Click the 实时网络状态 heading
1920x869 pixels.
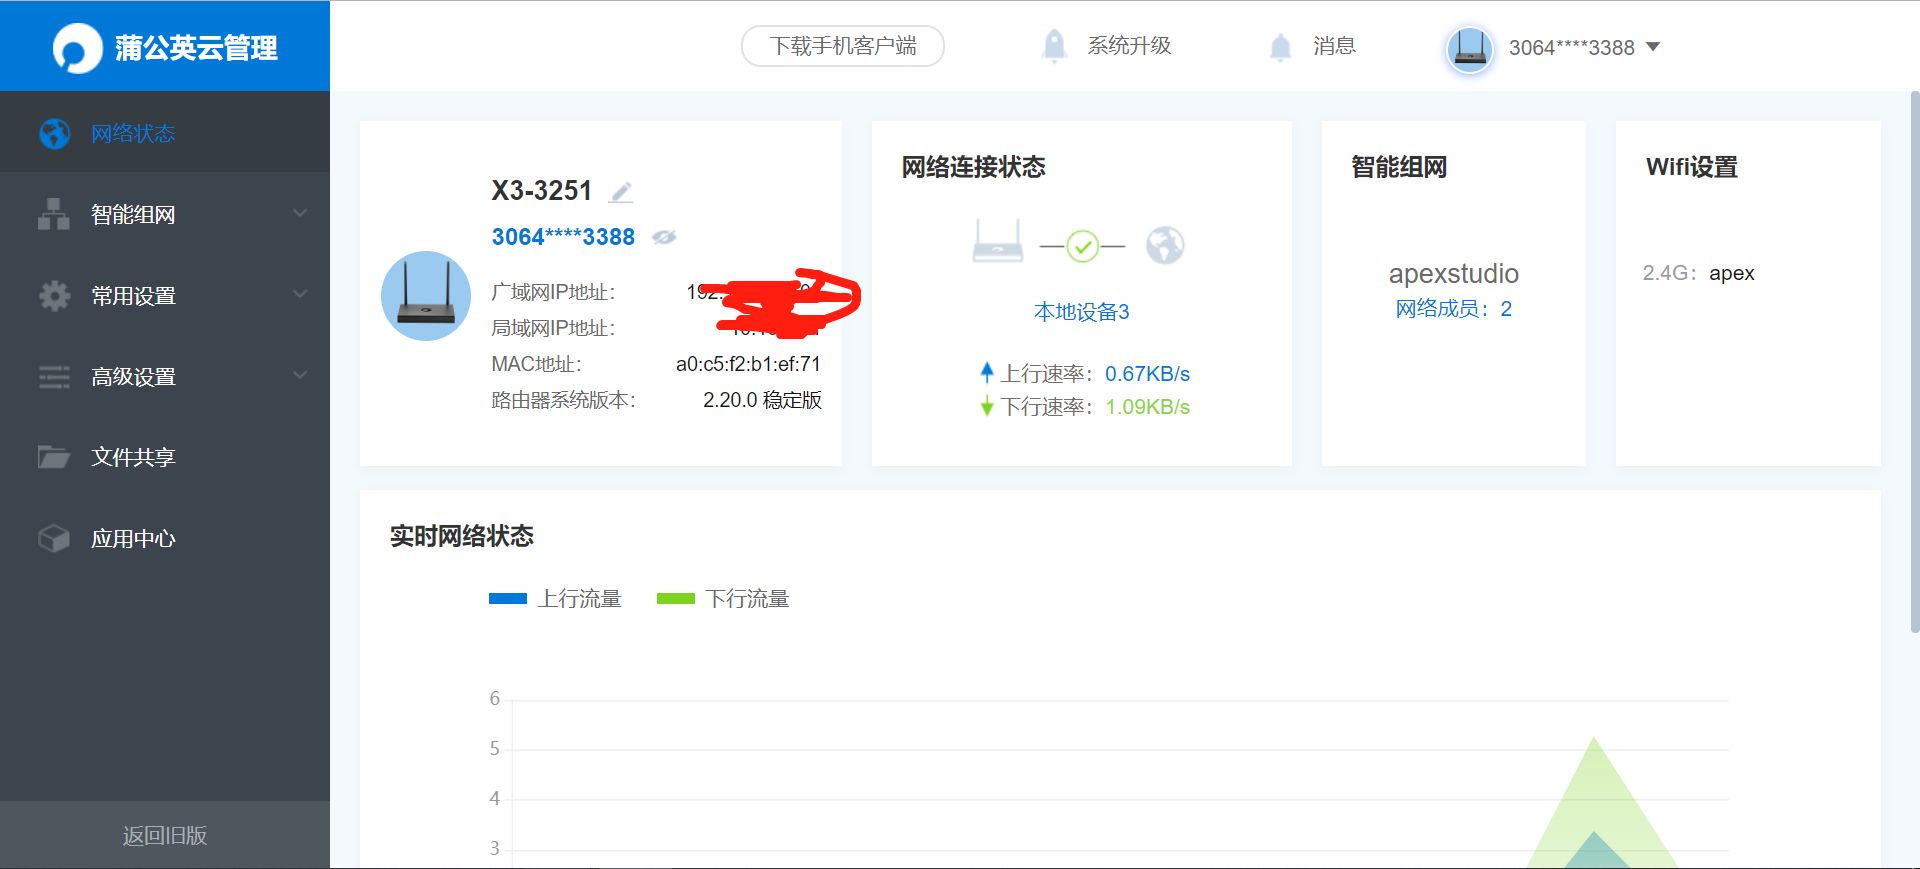point(461,536)
